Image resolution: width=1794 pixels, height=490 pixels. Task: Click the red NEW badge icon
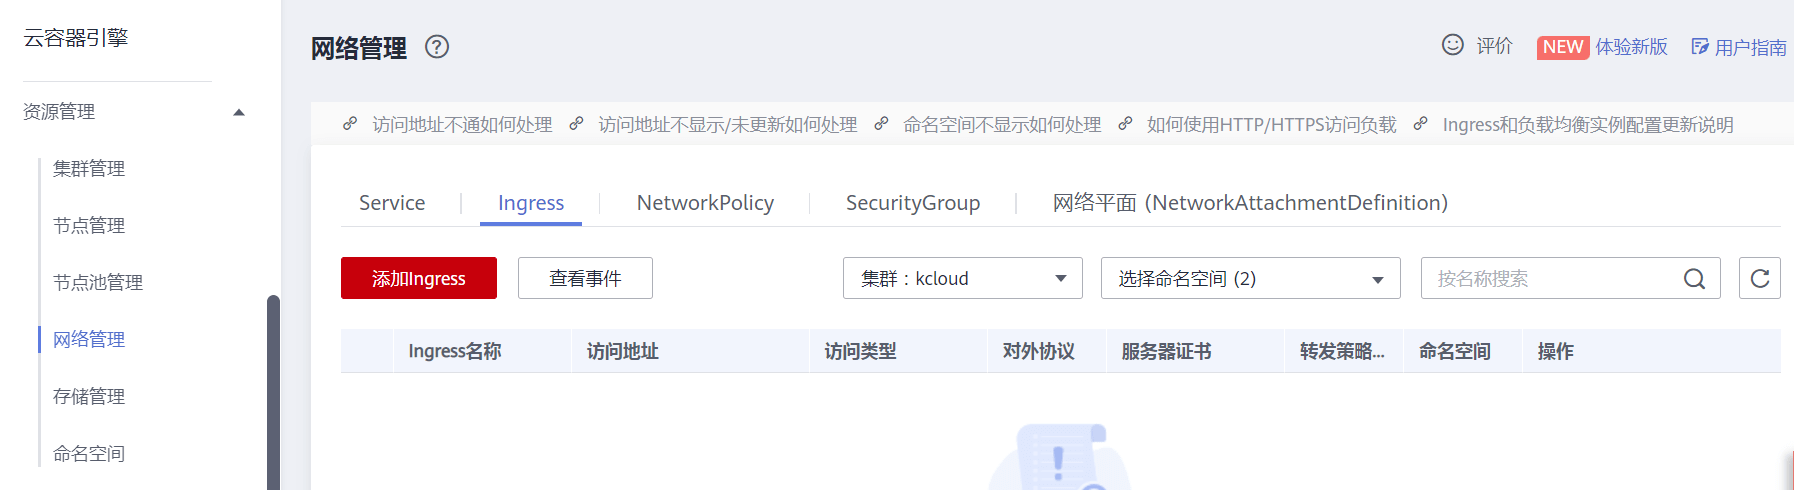pos(1562,47)
